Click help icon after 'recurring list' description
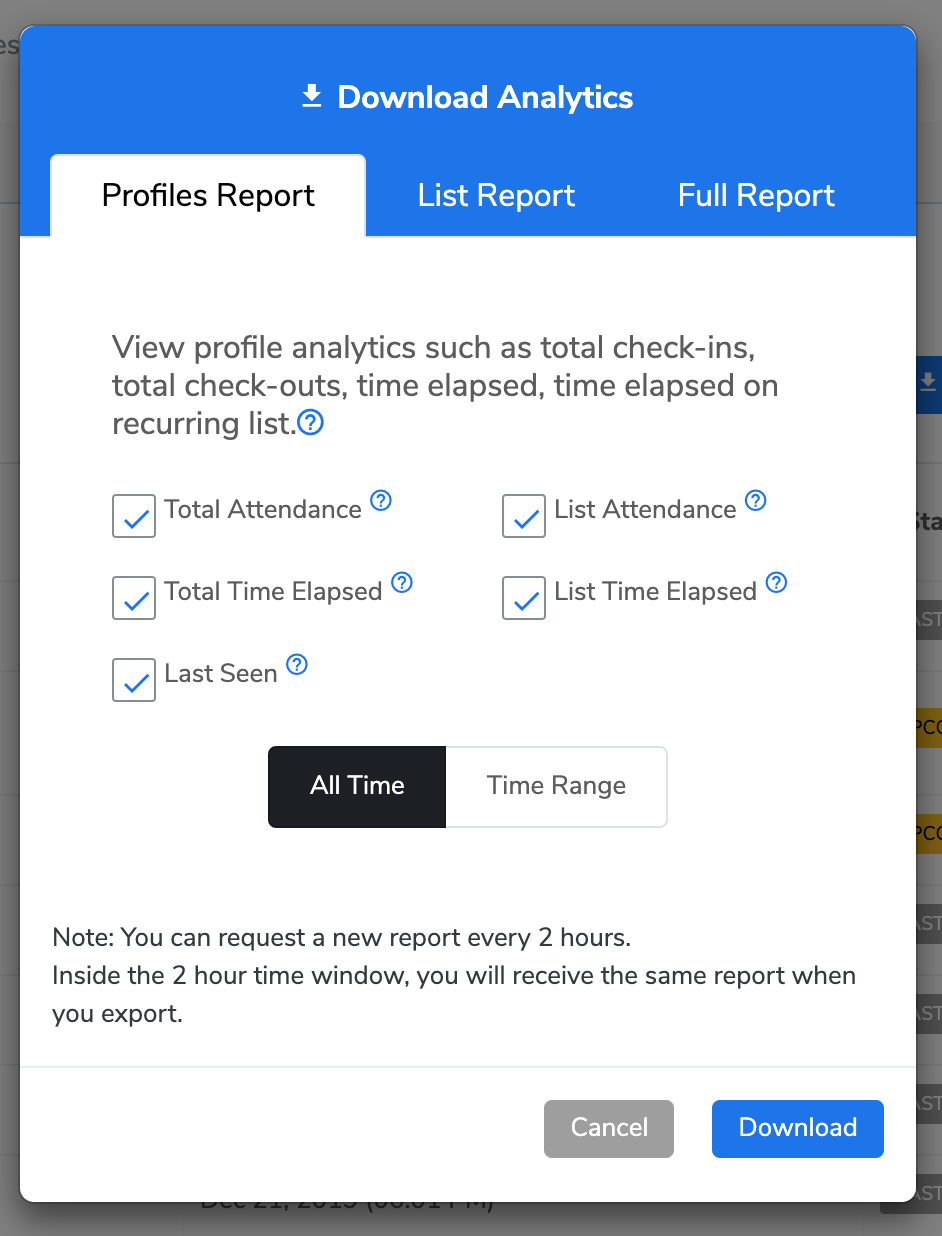Screen dimensions: 942x1236 (311, 424)
